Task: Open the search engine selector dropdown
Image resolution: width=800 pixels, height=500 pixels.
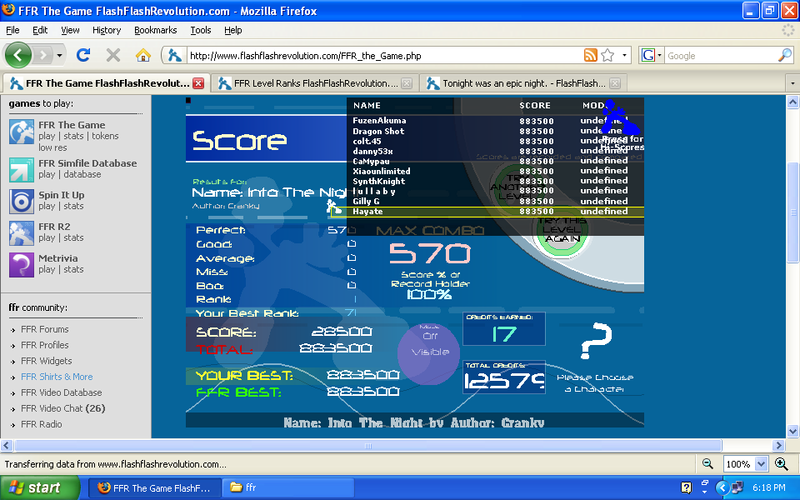Action: [x=652, y=55]
